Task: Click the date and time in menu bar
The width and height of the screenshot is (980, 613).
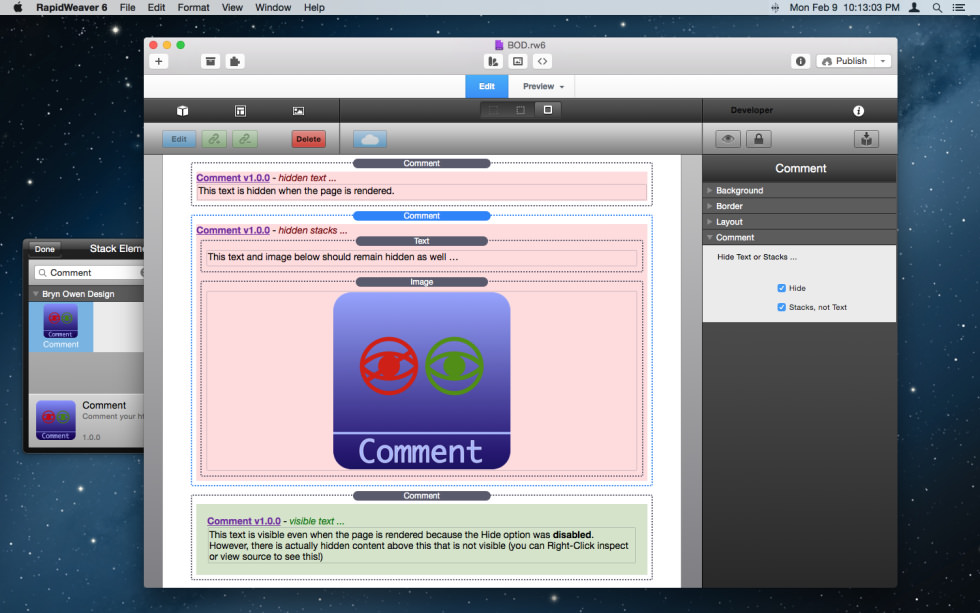Action: (x=844, y=7)
